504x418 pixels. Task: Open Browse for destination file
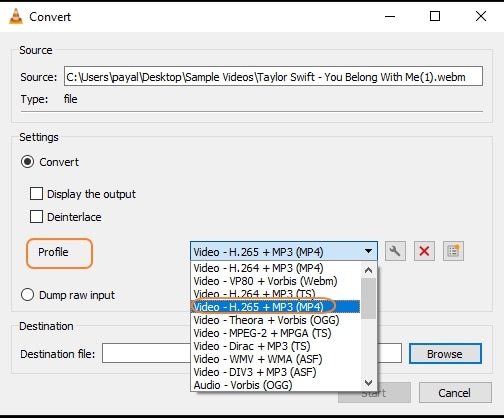click(445, 354)
